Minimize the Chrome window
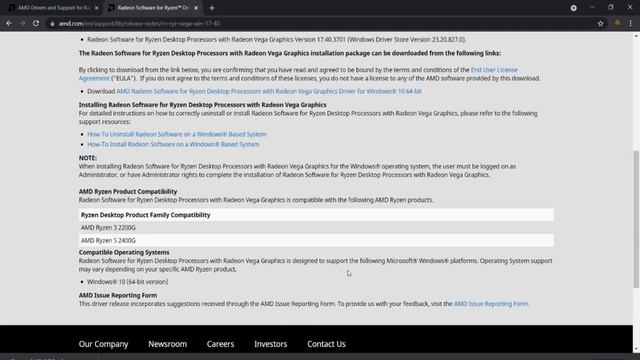 592,7
